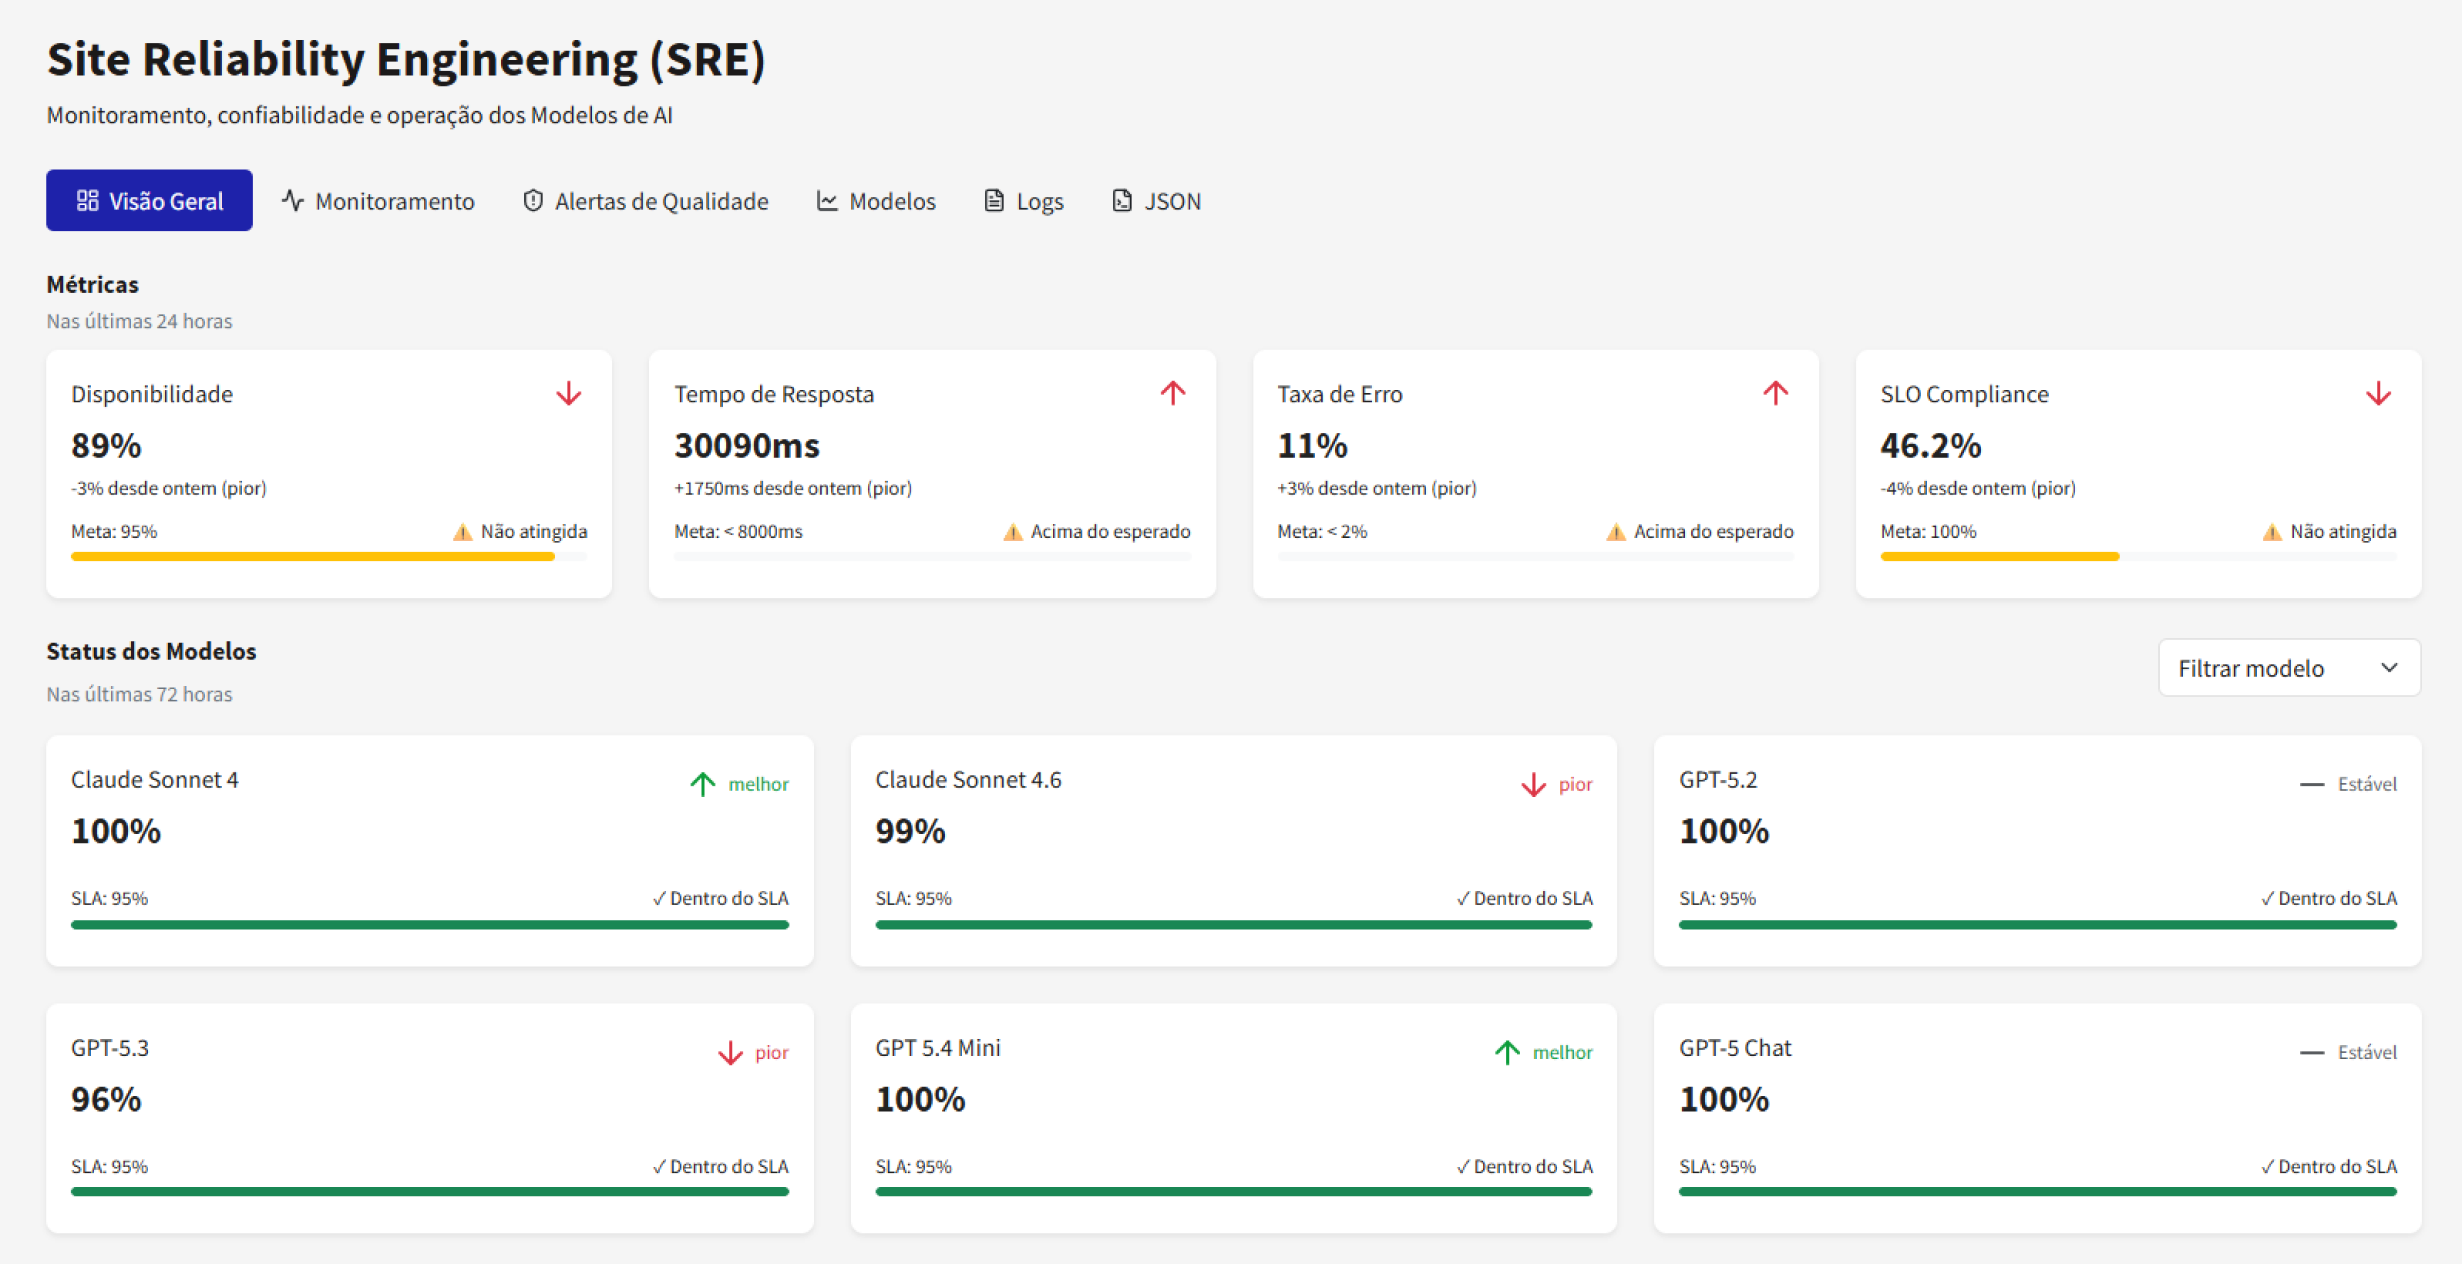Click the GPT-5 Chat green SLA bar
The width and height of the screenshot is (2462, 1264).
tap(2038, 1192)
